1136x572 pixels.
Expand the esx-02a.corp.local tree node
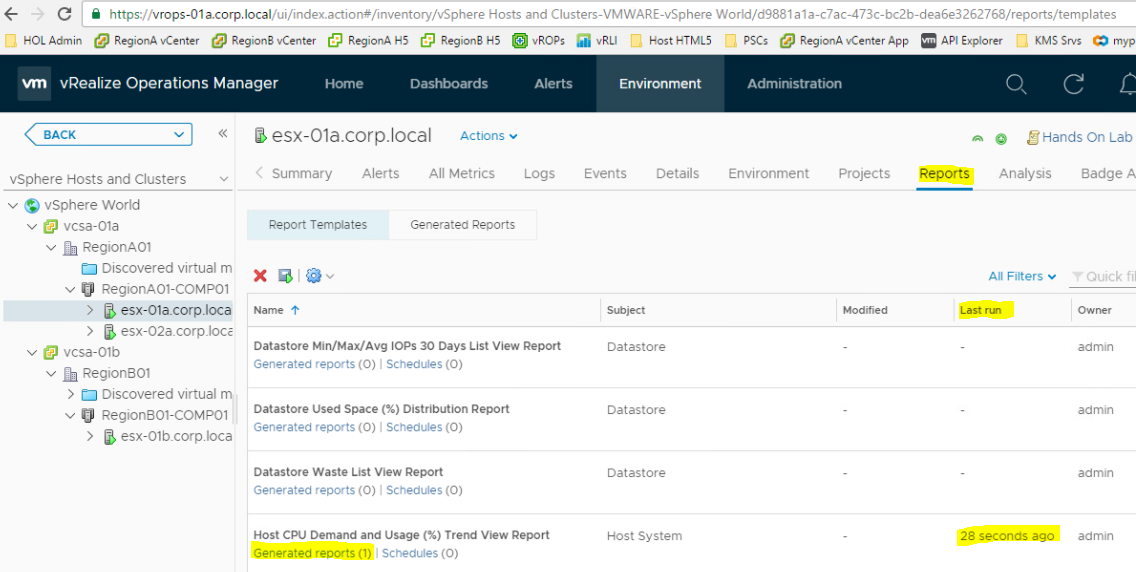[x=90, y=332]
